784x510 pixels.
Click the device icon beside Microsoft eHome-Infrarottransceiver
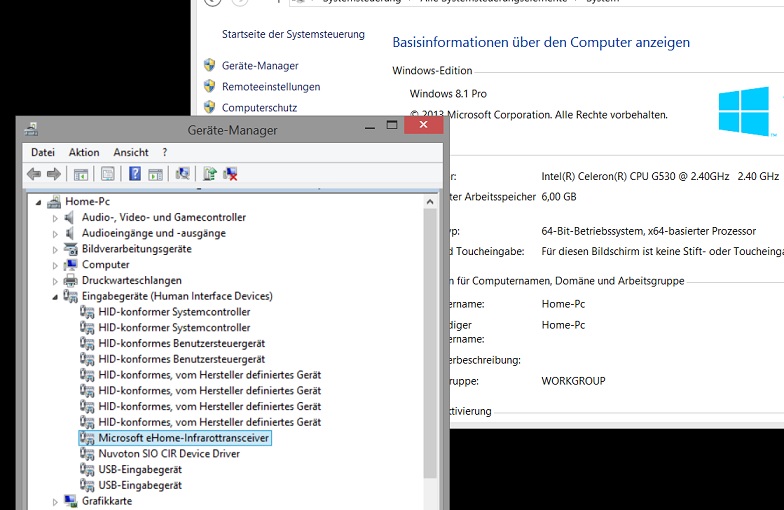point(87,438)
